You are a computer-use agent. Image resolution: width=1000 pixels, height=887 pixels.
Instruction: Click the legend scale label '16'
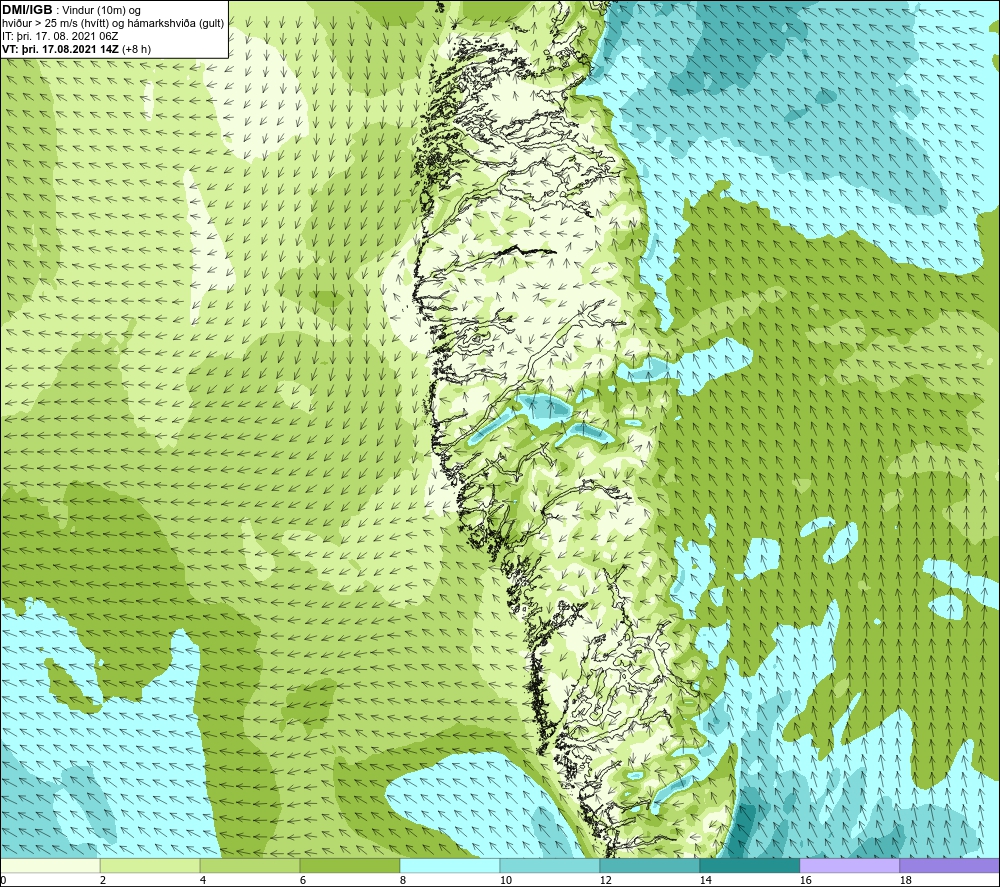pos(805,880)
